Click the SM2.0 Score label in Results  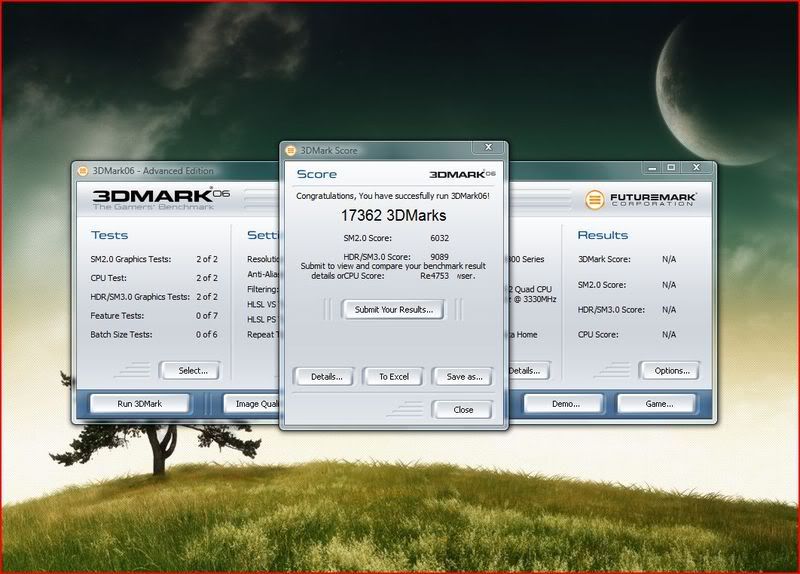click(x=602, y=285)
